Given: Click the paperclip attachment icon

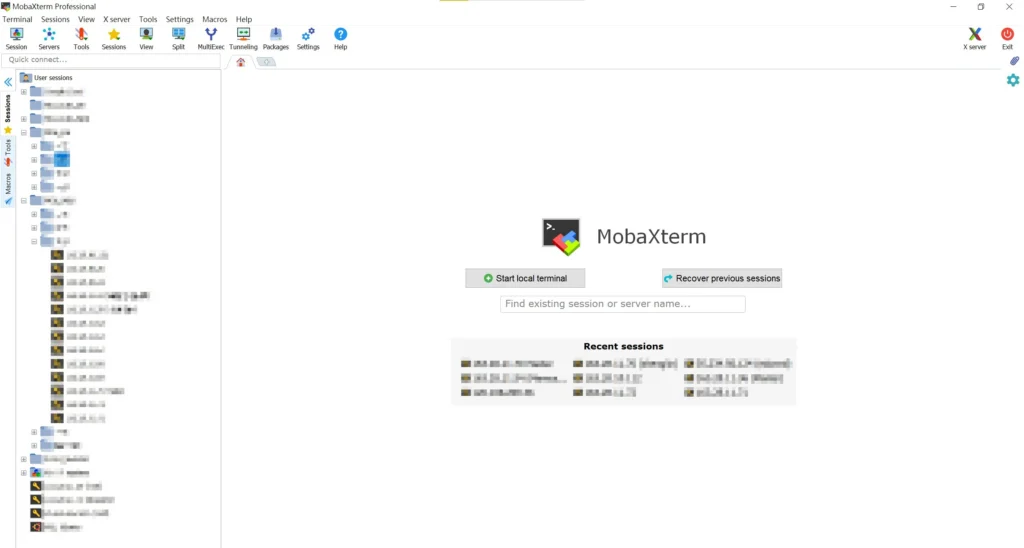Looking at the screenshot, I should (x=1013, y=61).
